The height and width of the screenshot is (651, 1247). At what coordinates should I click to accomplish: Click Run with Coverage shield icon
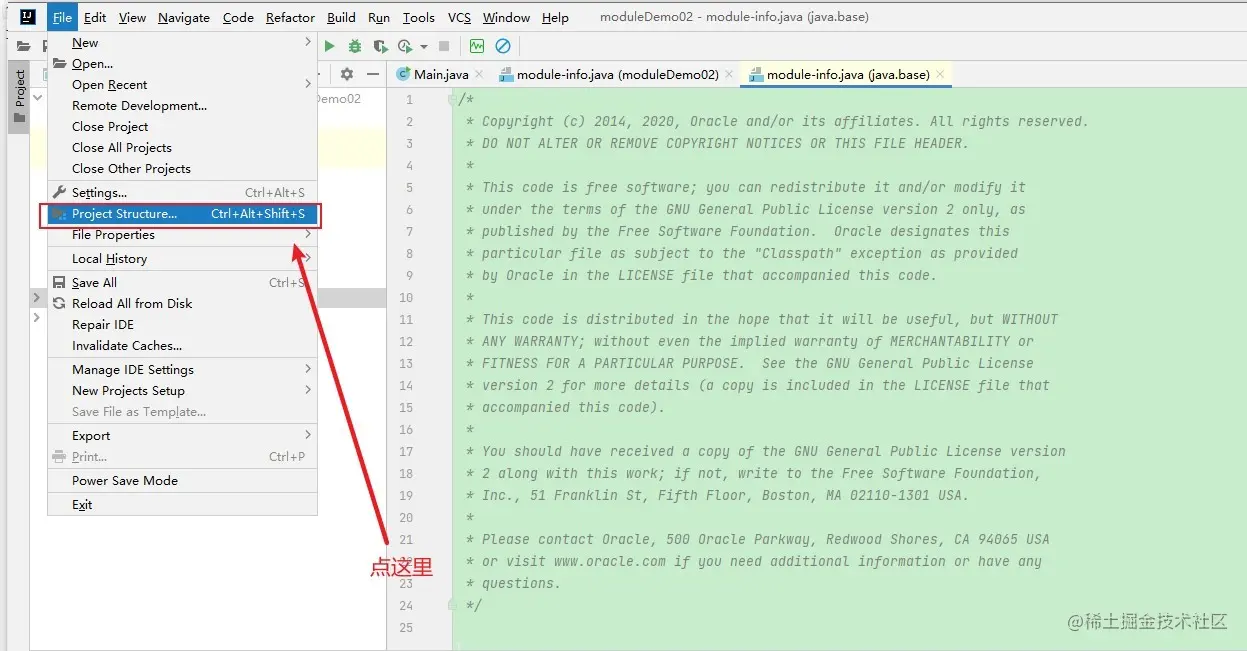(380, 46)
